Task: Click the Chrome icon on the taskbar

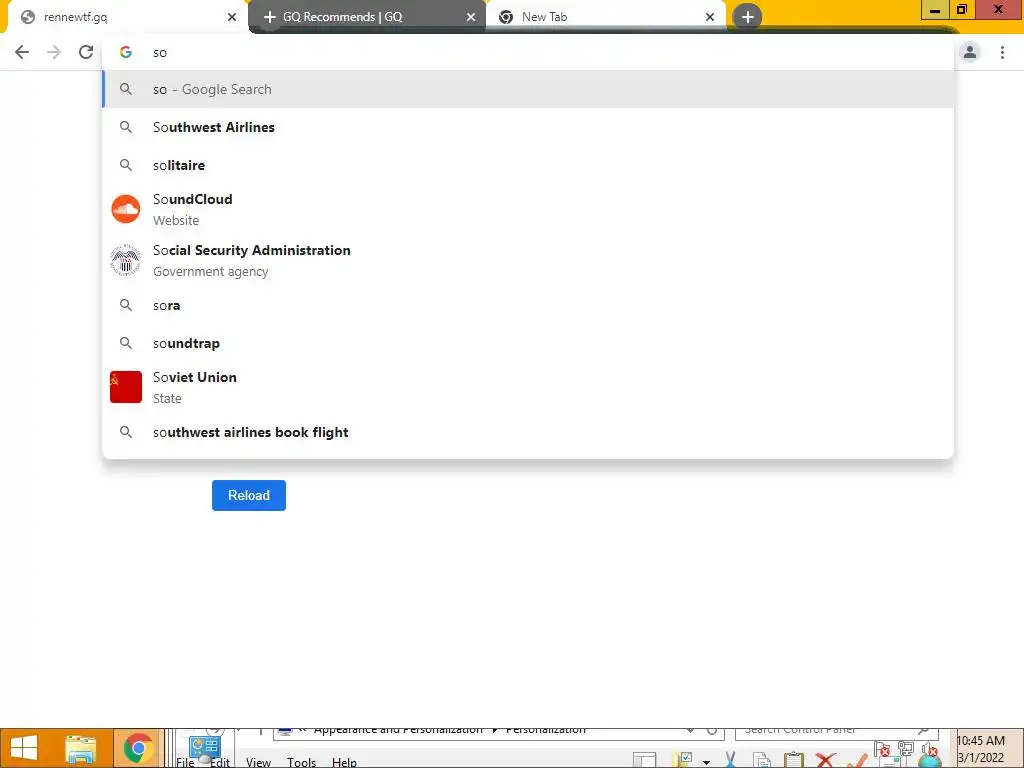Action: click(137, 748)
